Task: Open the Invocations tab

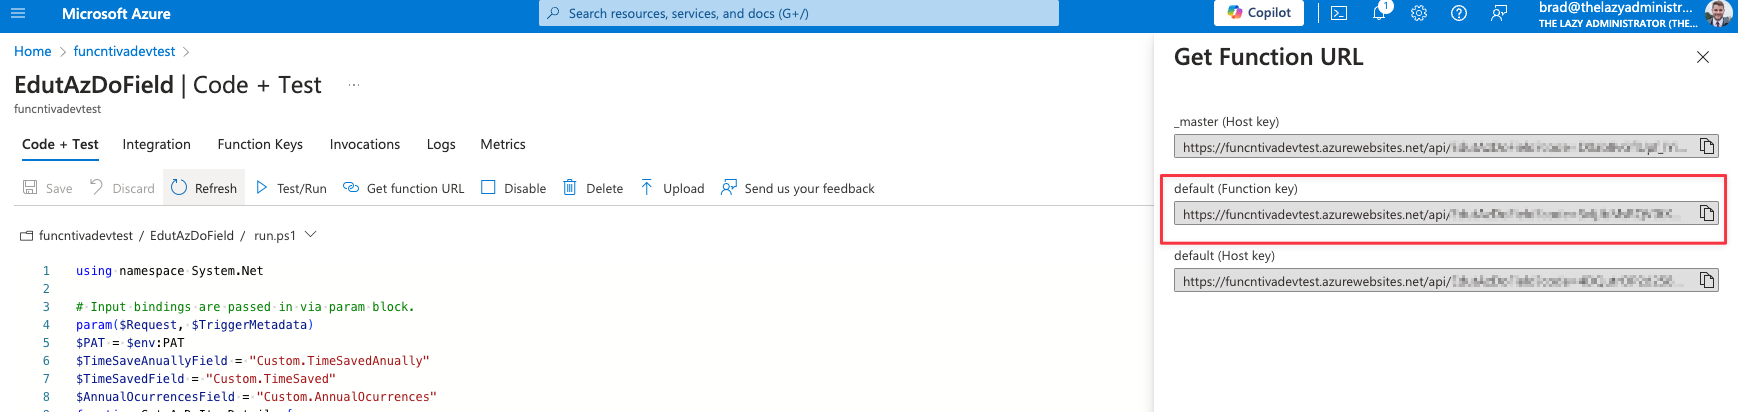Action: point(365,144)
